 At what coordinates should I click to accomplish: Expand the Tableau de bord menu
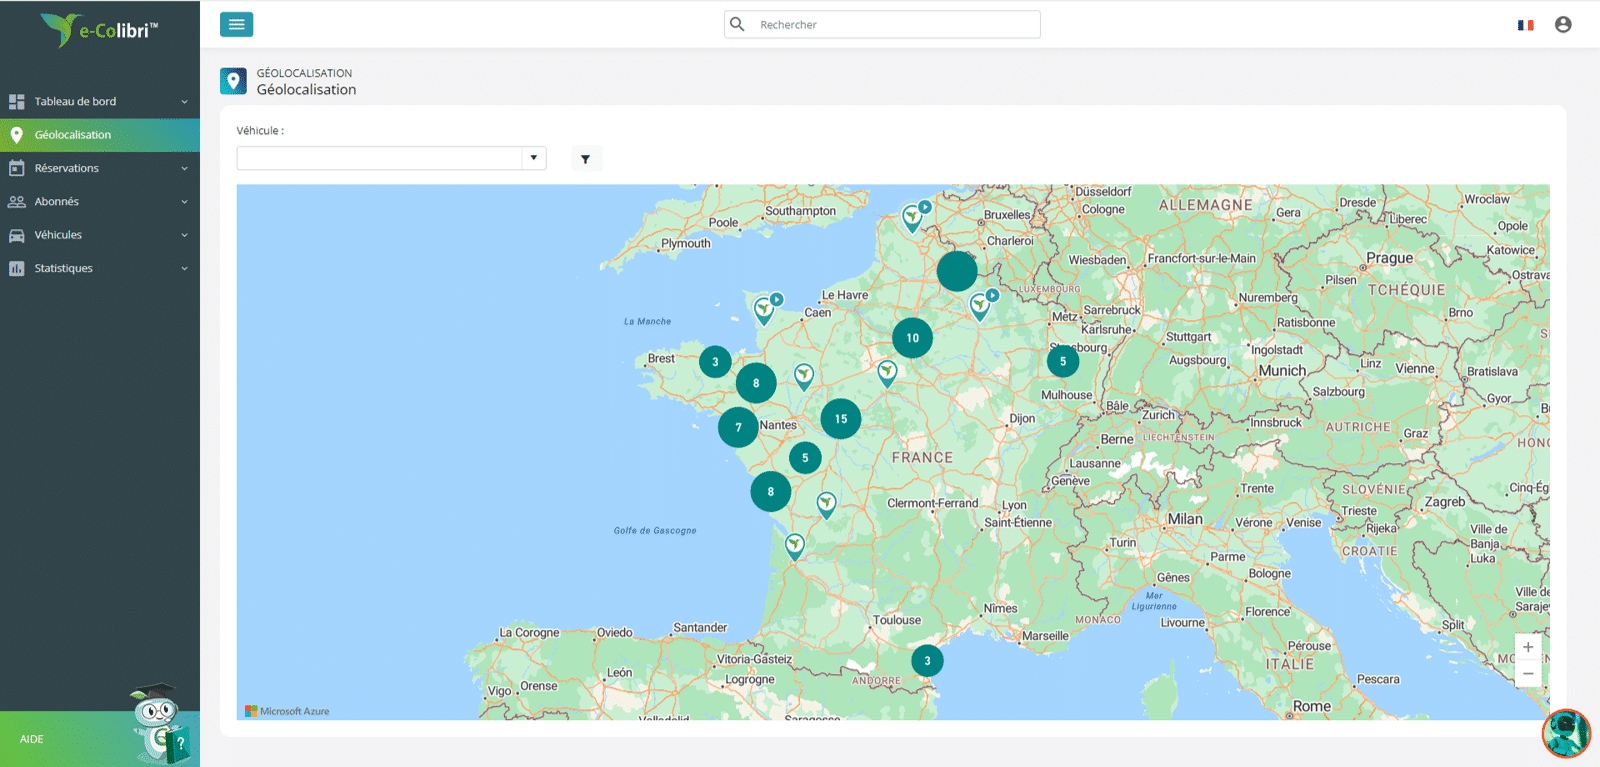click(100, 101)
